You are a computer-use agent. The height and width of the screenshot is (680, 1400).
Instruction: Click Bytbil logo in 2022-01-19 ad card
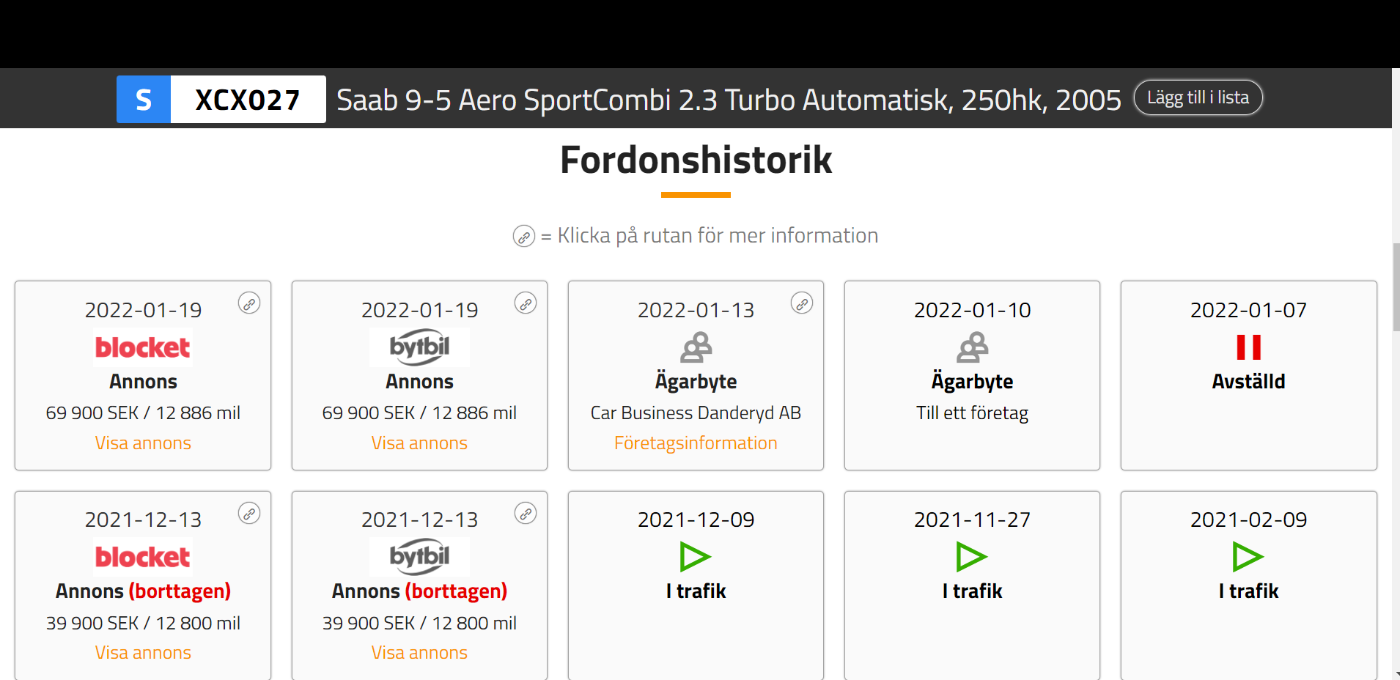[419, 347]
